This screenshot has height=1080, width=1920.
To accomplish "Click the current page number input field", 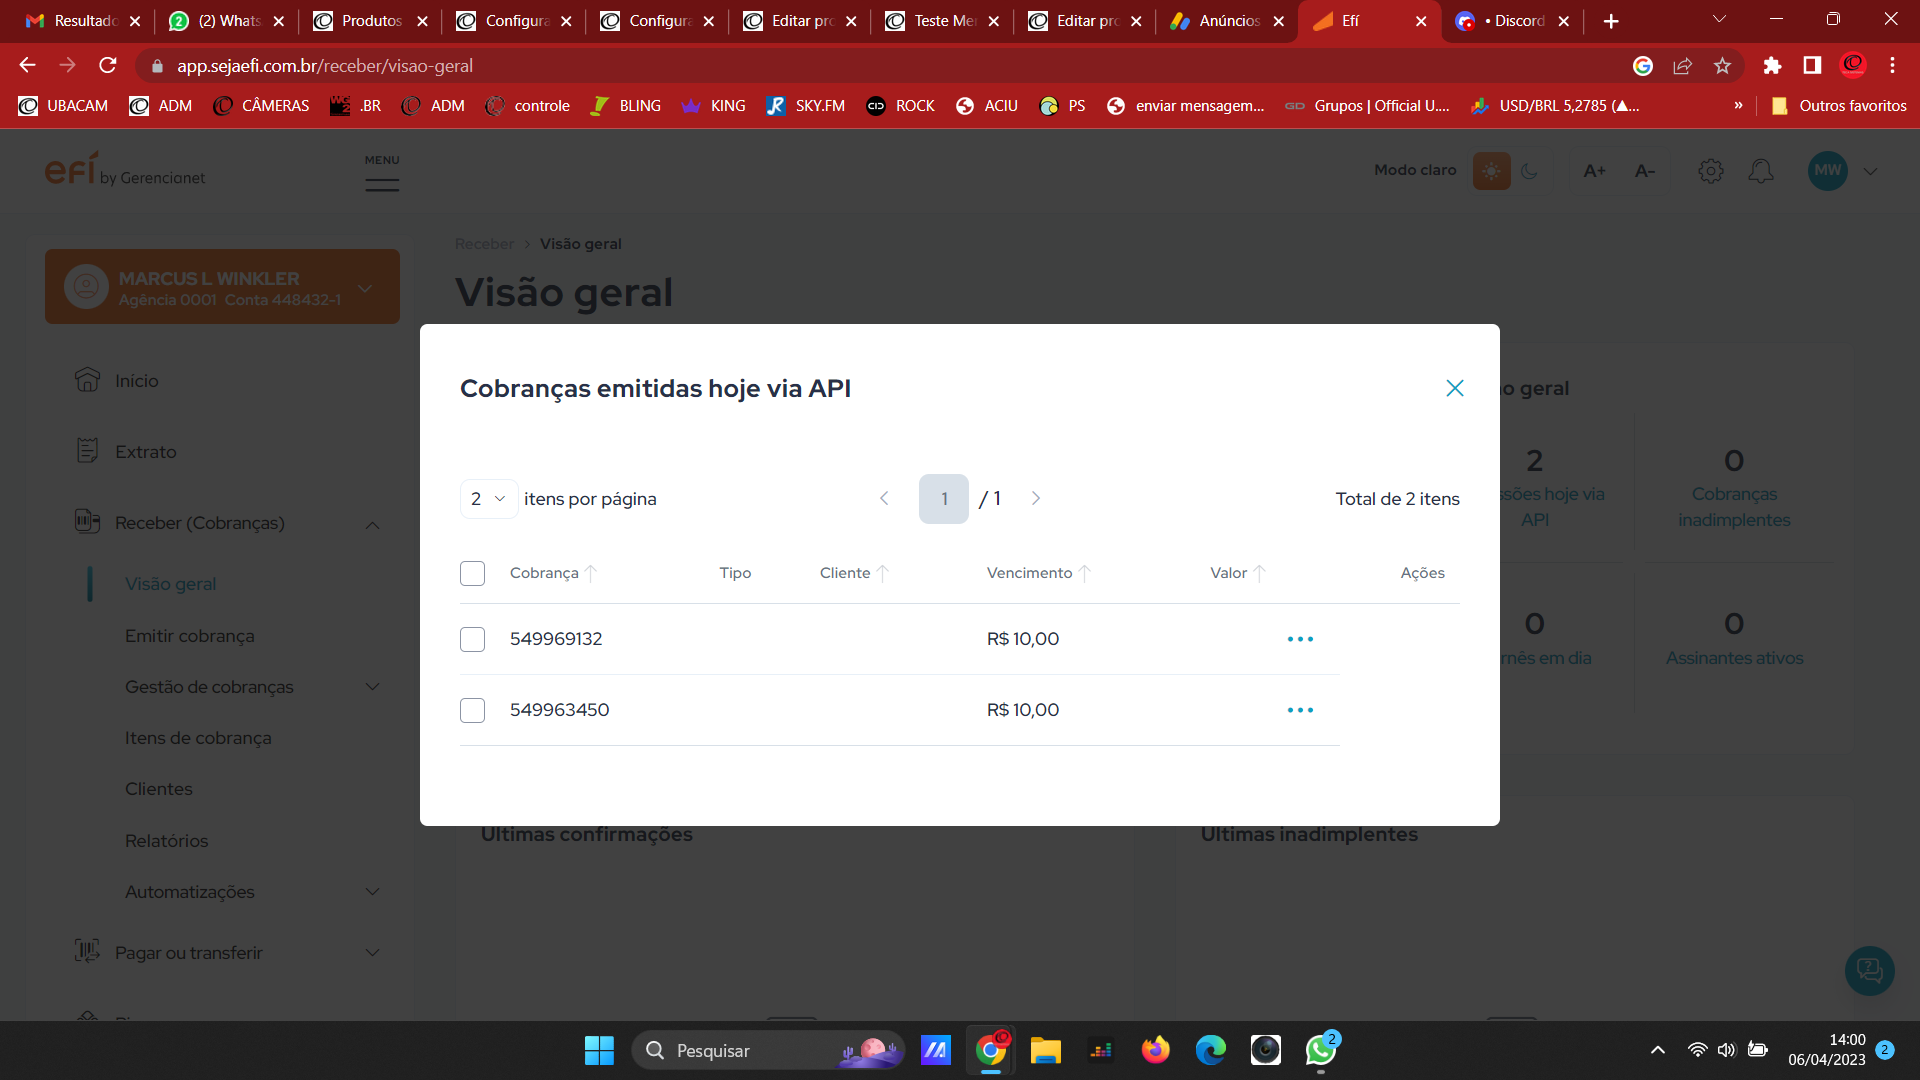I will click(x=944, y=497).
